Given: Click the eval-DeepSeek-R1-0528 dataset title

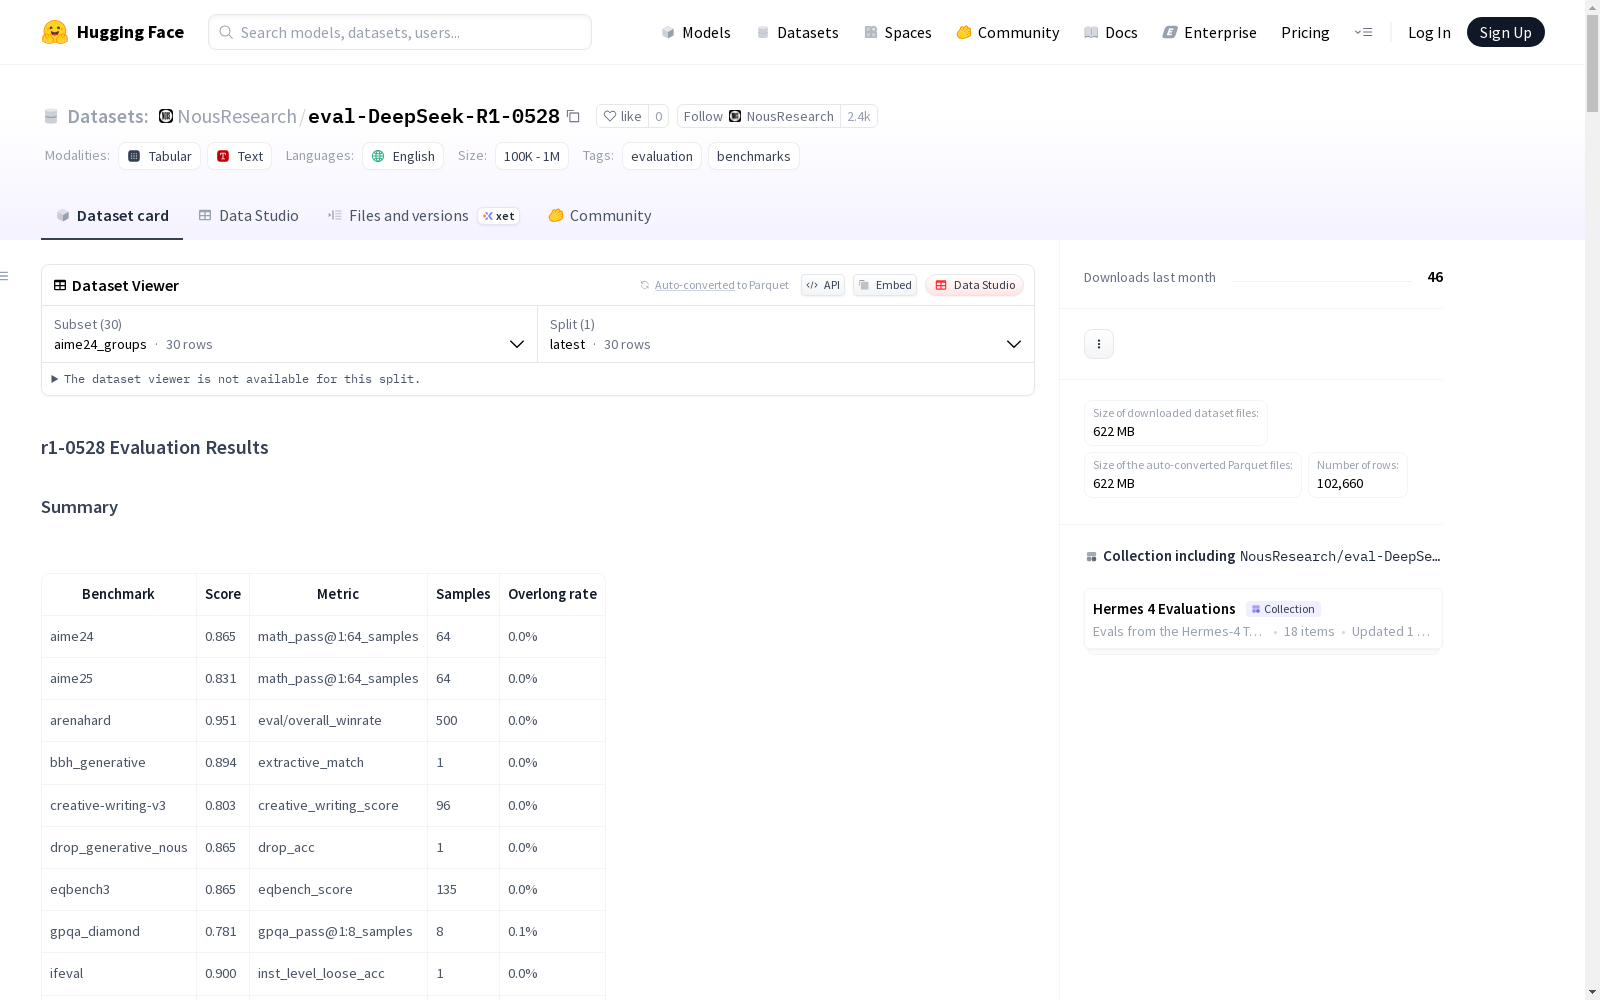Looking at the screenshot, I should click(434, 116).
